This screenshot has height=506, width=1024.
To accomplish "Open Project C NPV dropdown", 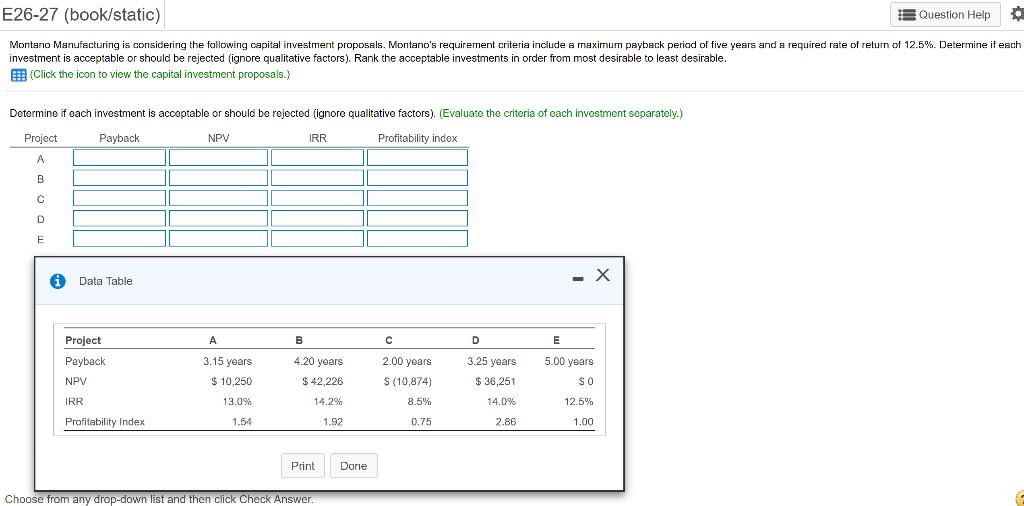I will [x=219, y=198].
